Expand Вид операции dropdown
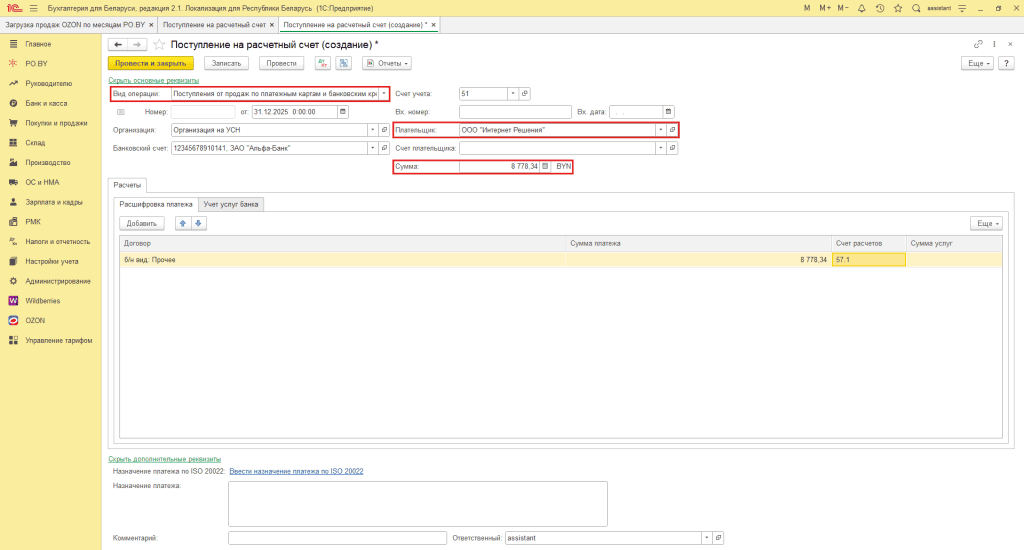This screenshot has width=1024, height=550. coord(384,93)
